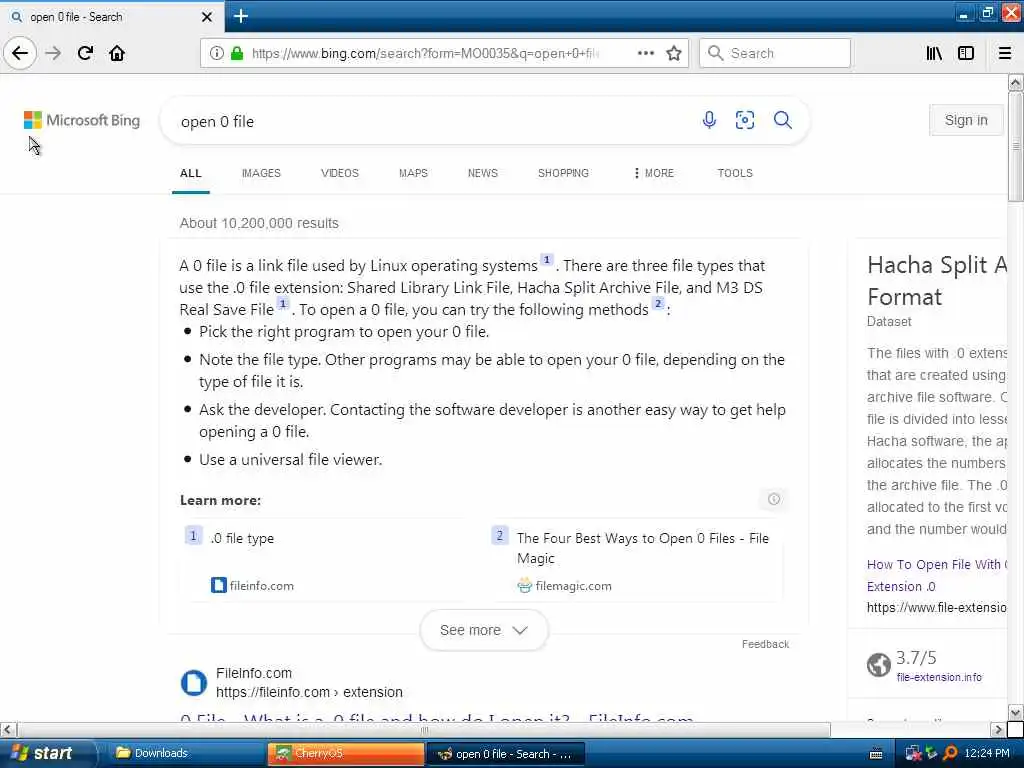Open the '.0 file type' learn more link
The height and width of the screenshot is (768, 1024).
(x=242, y=538)
